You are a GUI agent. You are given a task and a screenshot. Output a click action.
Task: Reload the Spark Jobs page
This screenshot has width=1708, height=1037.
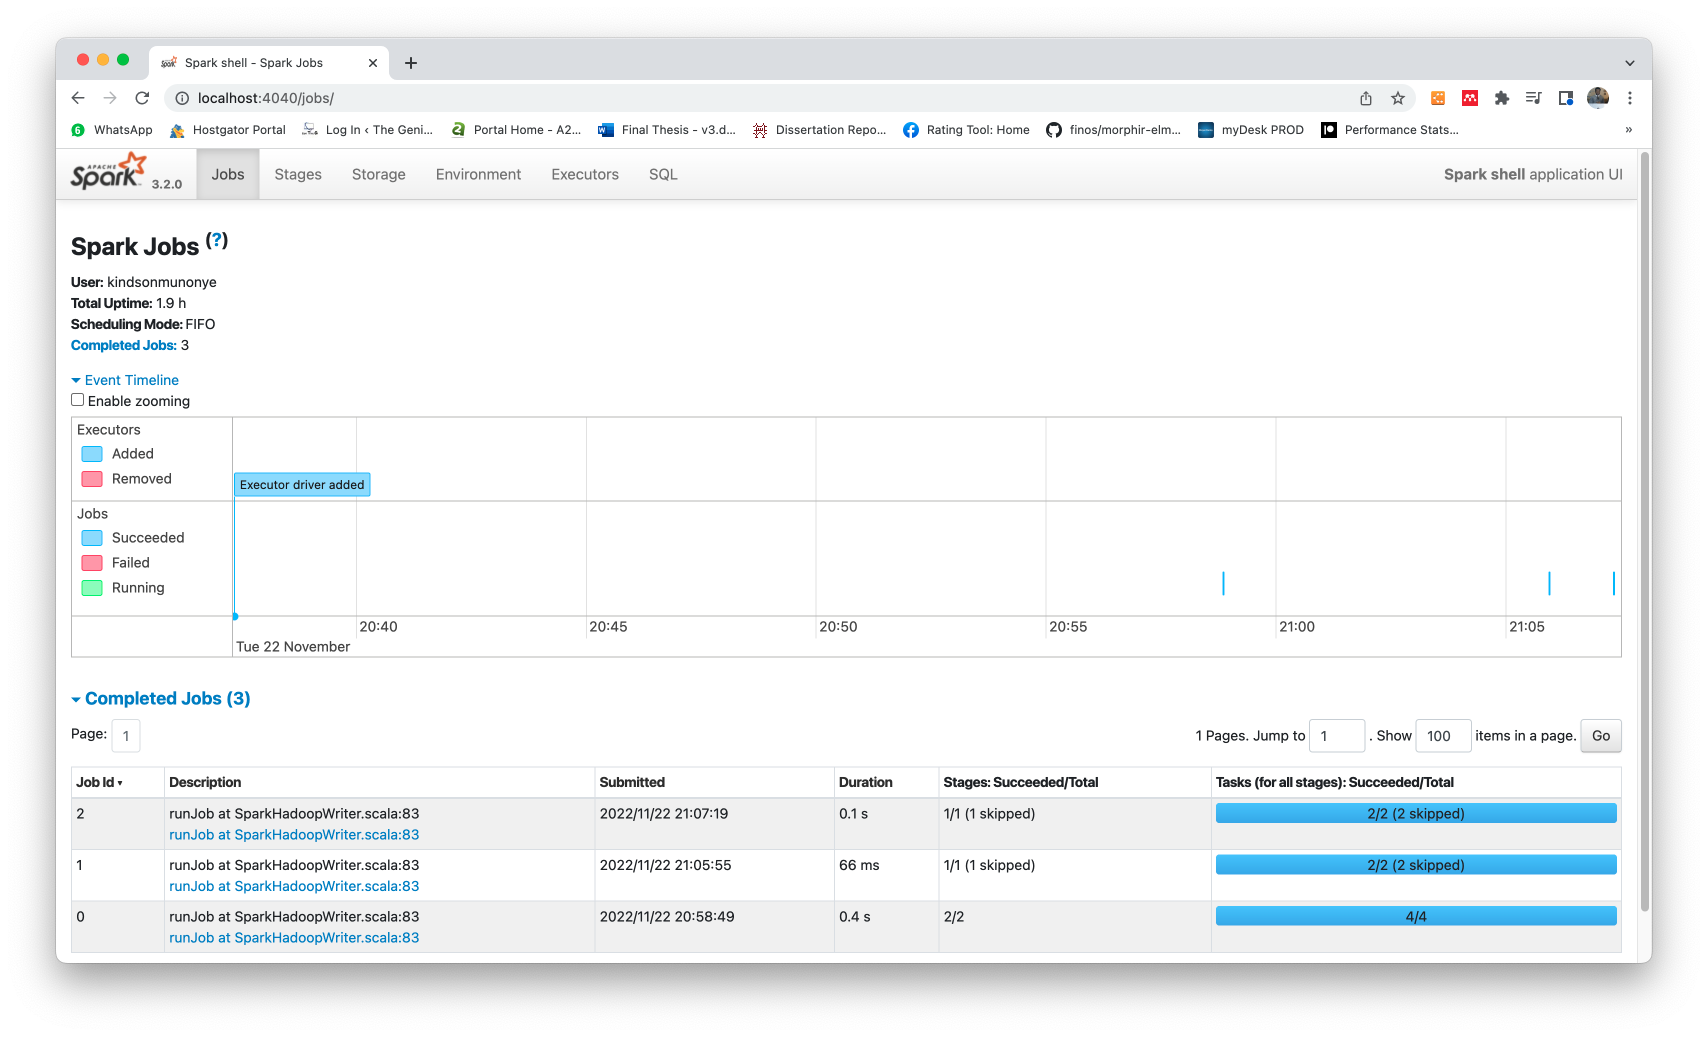click(142, 98)
